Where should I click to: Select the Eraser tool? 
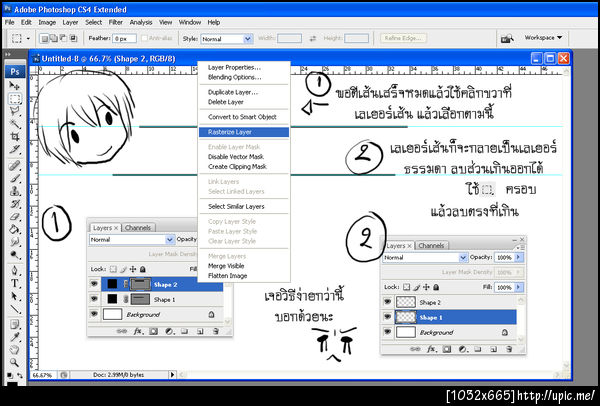pyautogui.click(x=15, y=216)
